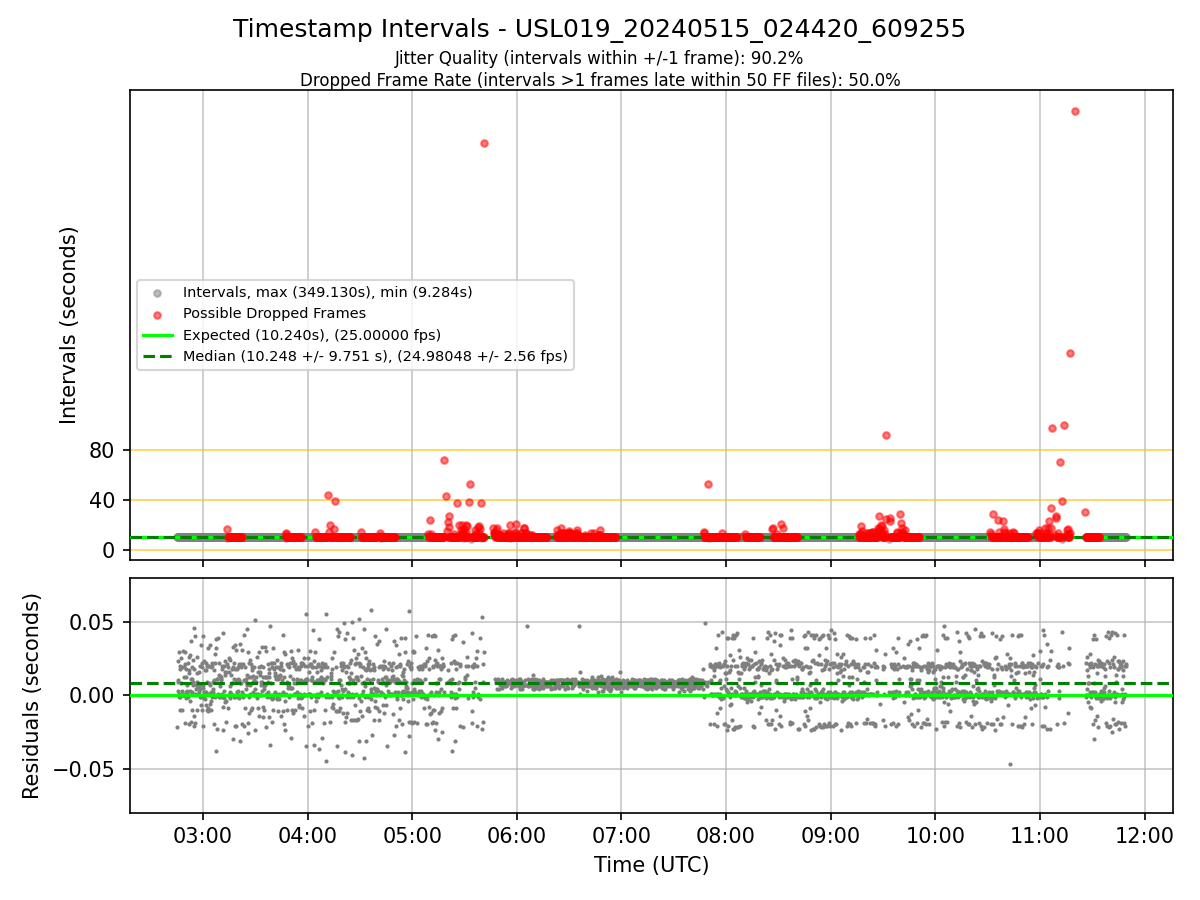This screenshot has width=1200, height=900.
Task: Click the 40 tick on intervals axis
Action: [x=103, y=500]
